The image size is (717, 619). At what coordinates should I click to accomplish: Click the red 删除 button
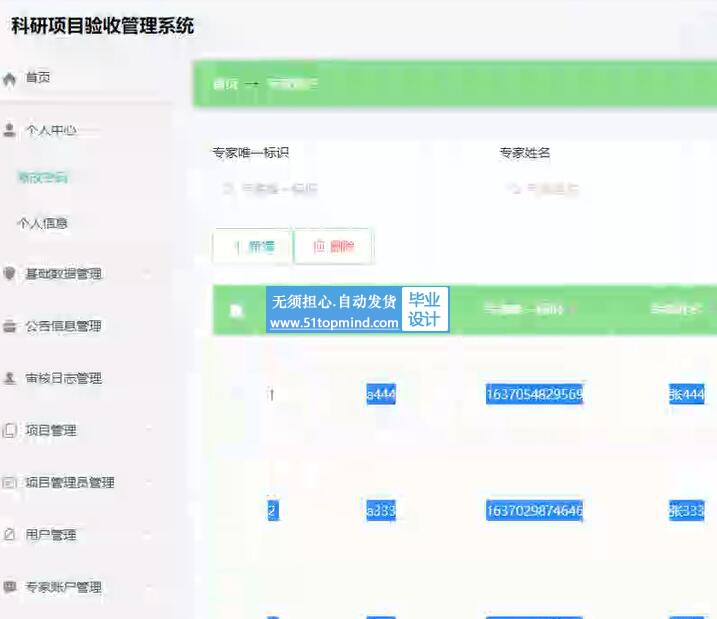coord(333,247)
